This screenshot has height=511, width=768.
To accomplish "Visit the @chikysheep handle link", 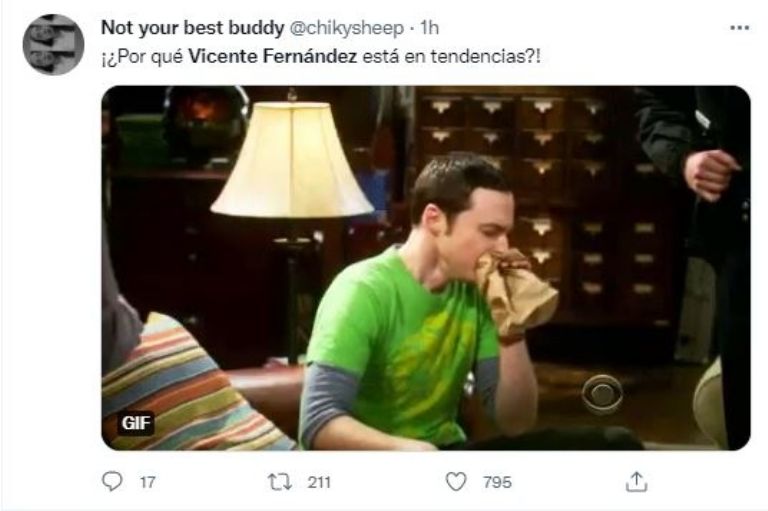I will pos(347,28).
